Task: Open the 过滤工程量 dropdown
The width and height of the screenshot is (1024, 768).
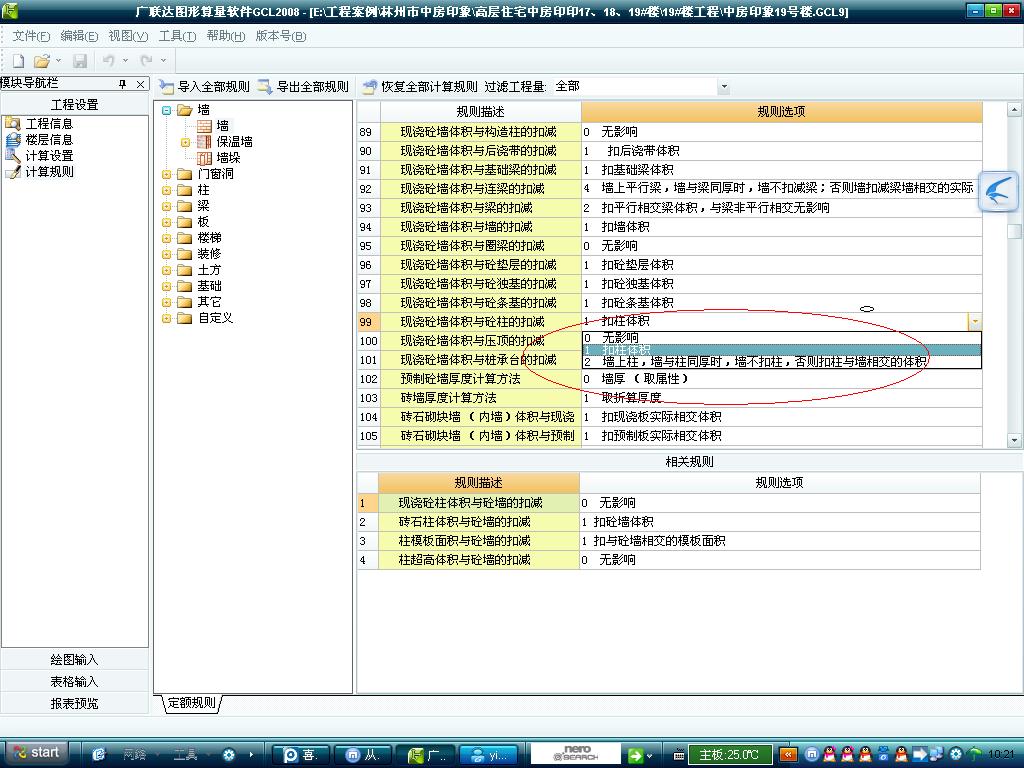Action: click(x=724, y=87)
